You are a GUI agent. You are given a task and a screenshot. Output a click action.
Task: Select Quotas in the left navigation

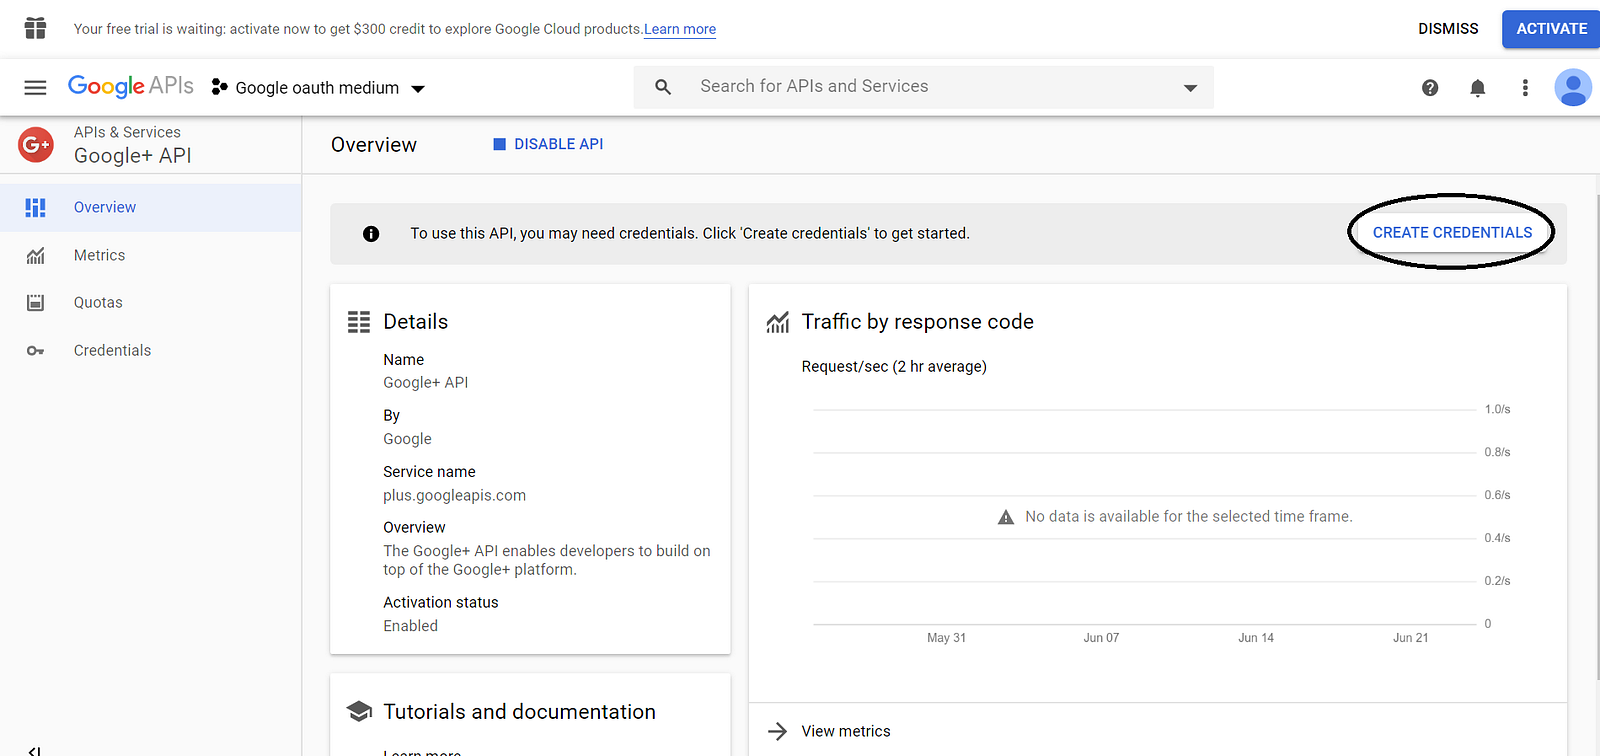coord(151,303)
